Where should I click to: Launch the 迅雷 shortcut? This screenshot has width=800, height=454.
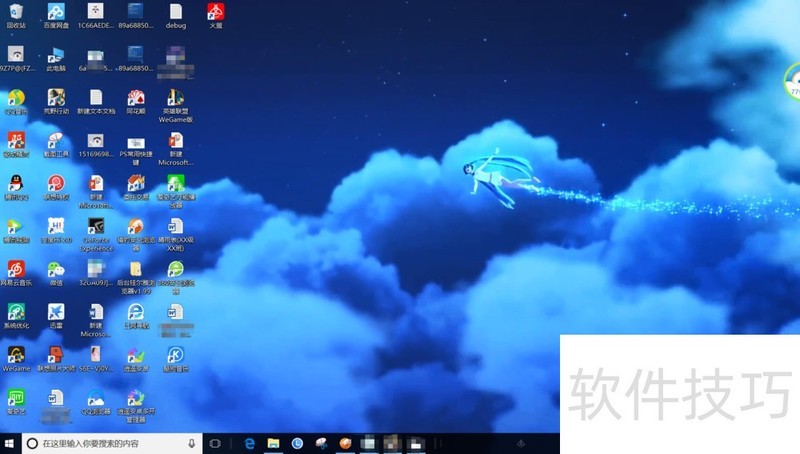click(x=56, y=316)
